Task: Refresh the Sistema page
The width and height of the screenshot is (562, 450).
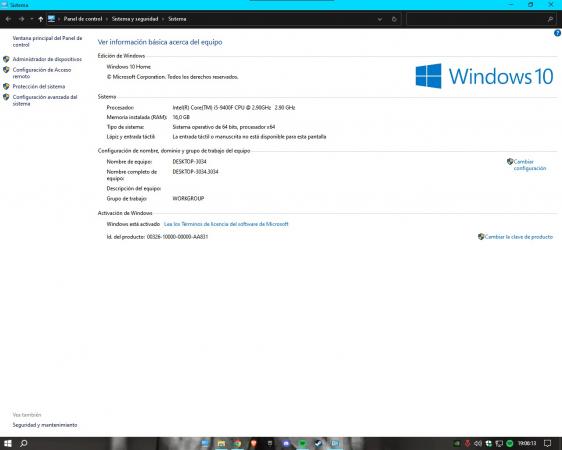Action: [394, 19]
